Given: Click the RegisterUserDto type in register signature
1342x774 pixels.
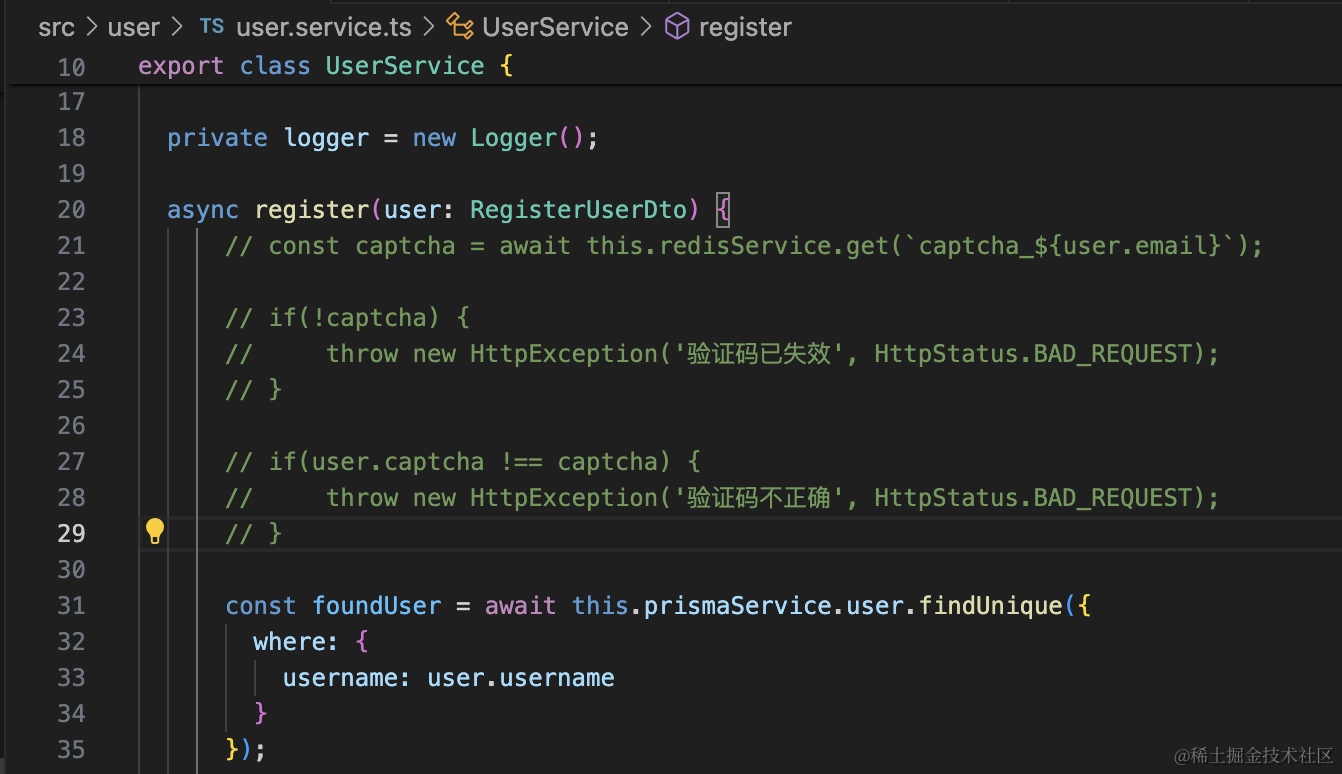Looking at the screenshot, I should [579, 210].
